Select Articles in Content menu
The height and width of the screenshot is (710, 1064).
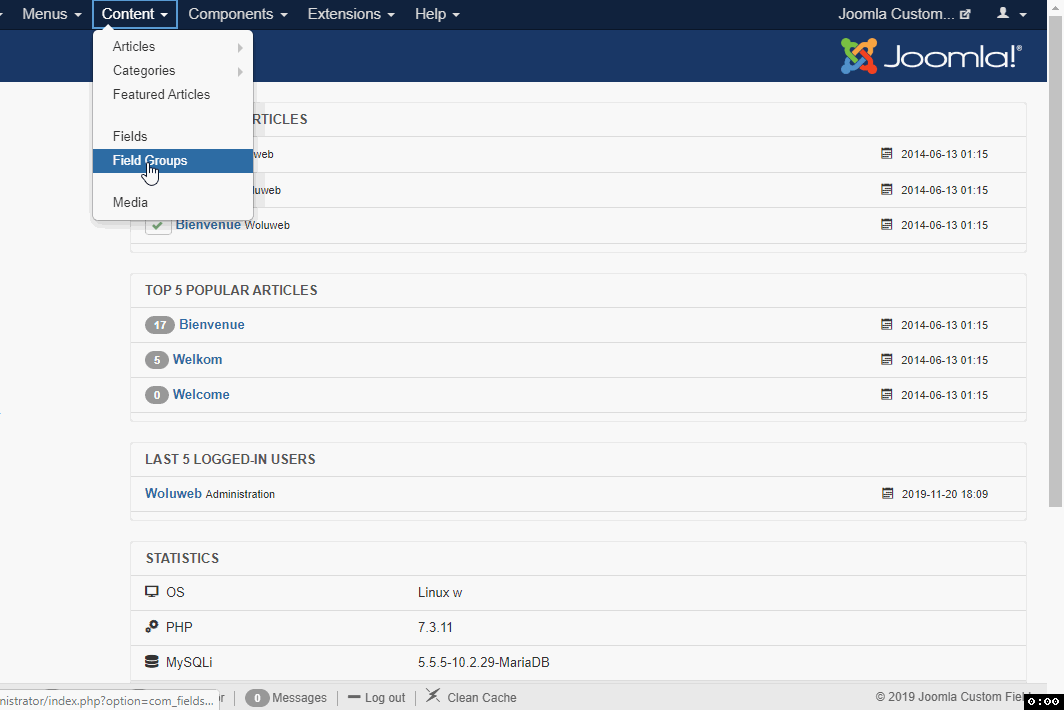(134, 46)
